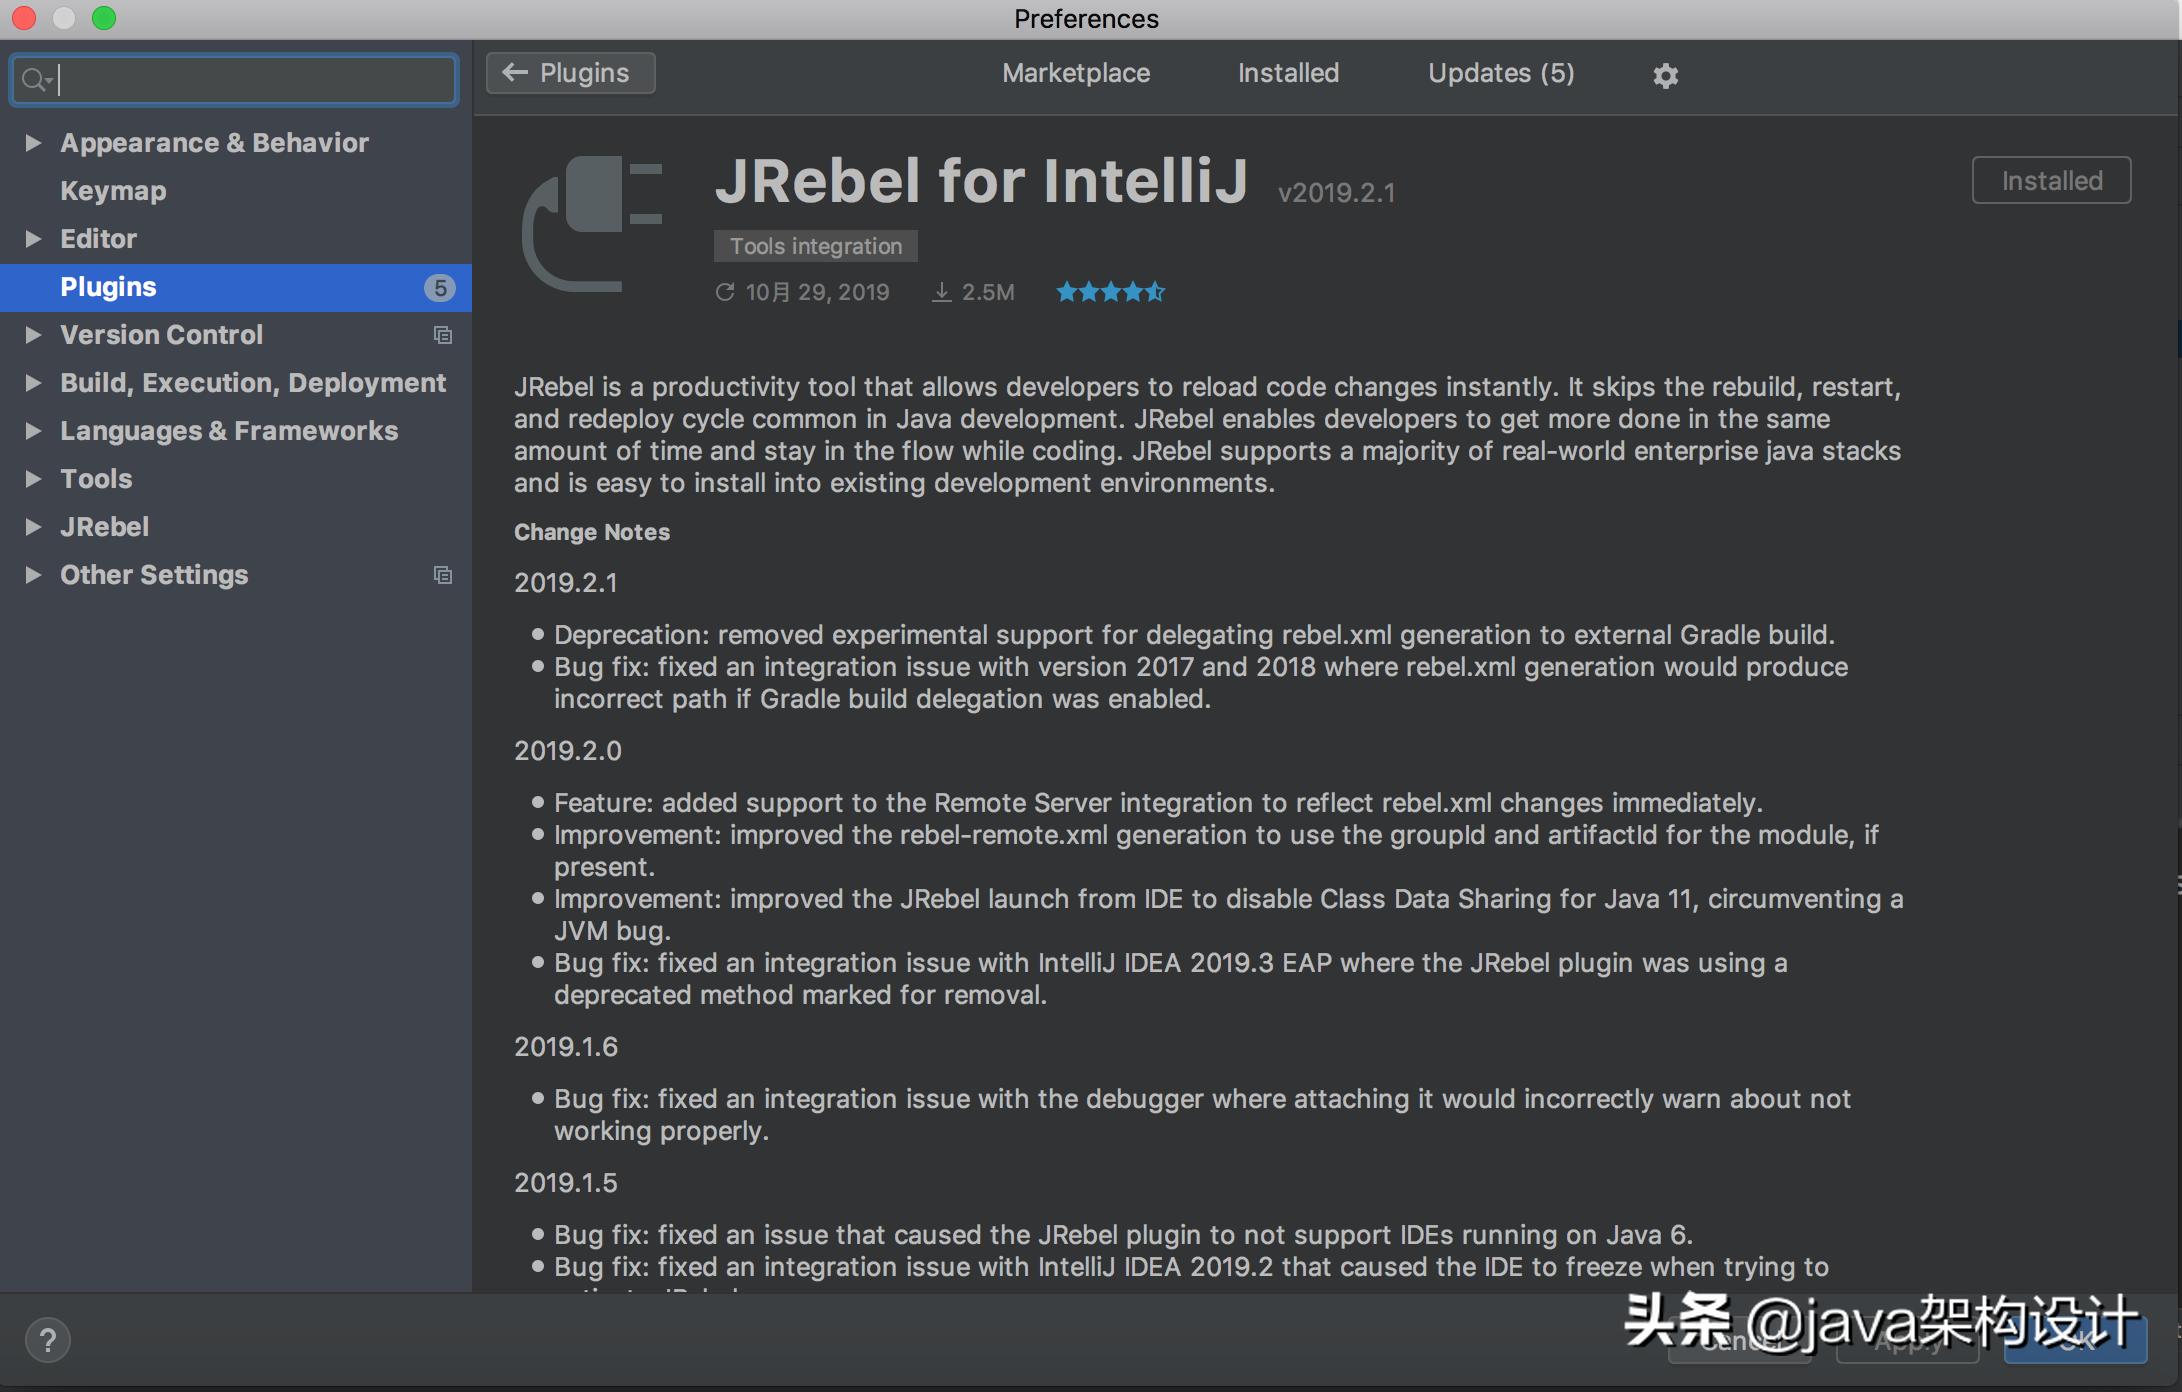Expand Build, Execution, Deployment node
The image size is (2182, 1392).
pyautogui.click(x=33, y=383)
